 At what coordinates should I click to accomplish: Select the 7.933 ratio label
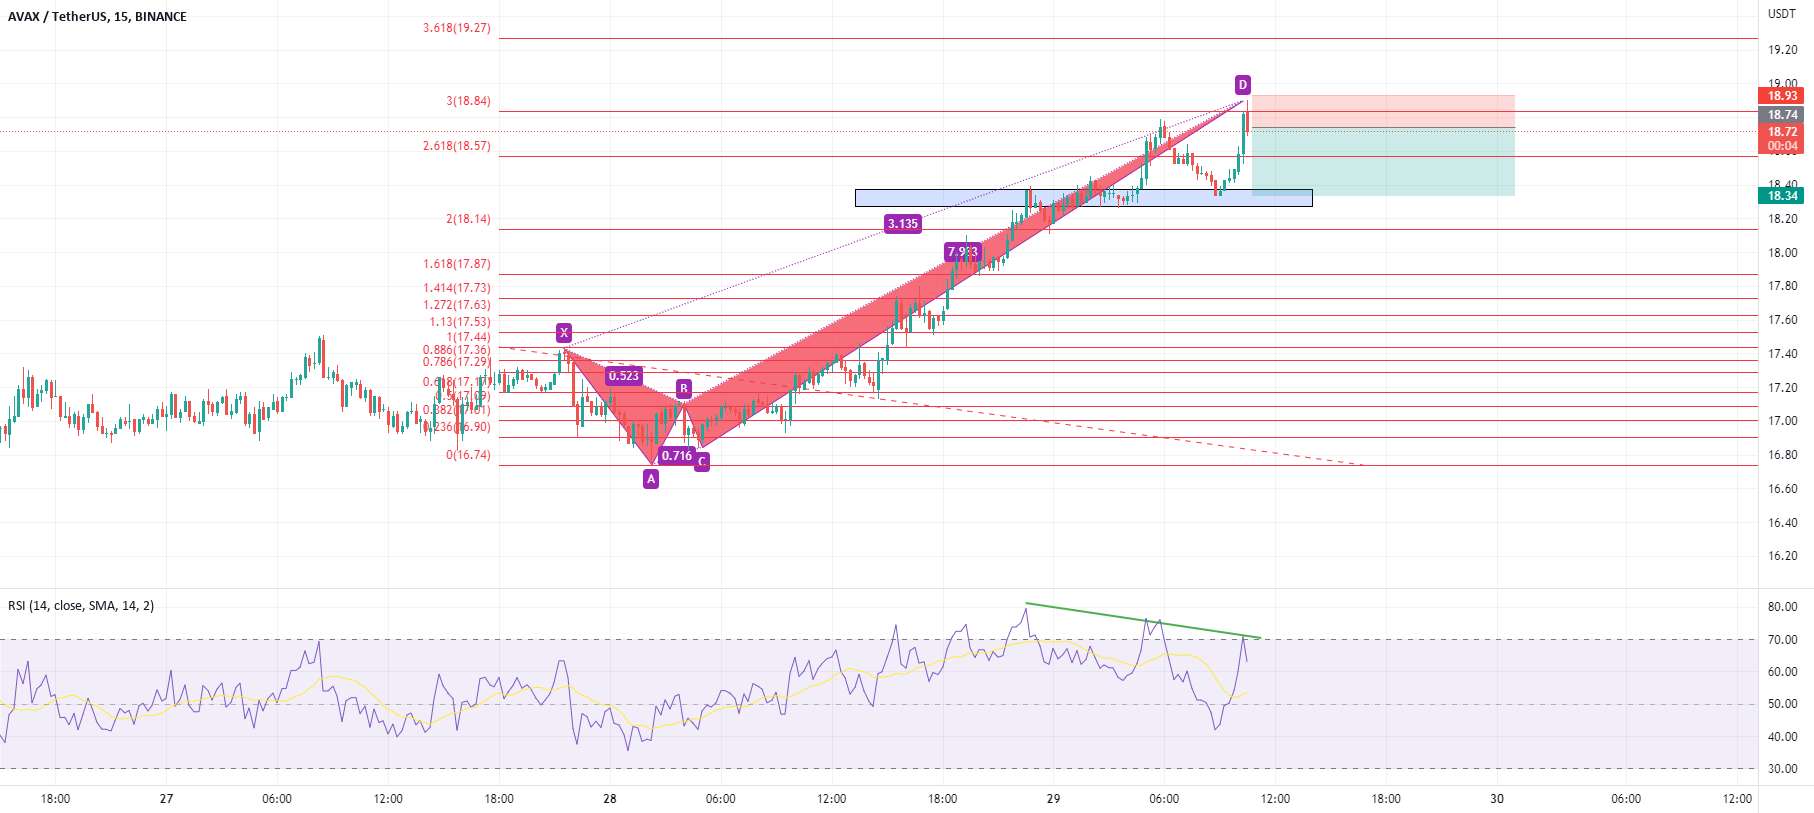(962, 252)
